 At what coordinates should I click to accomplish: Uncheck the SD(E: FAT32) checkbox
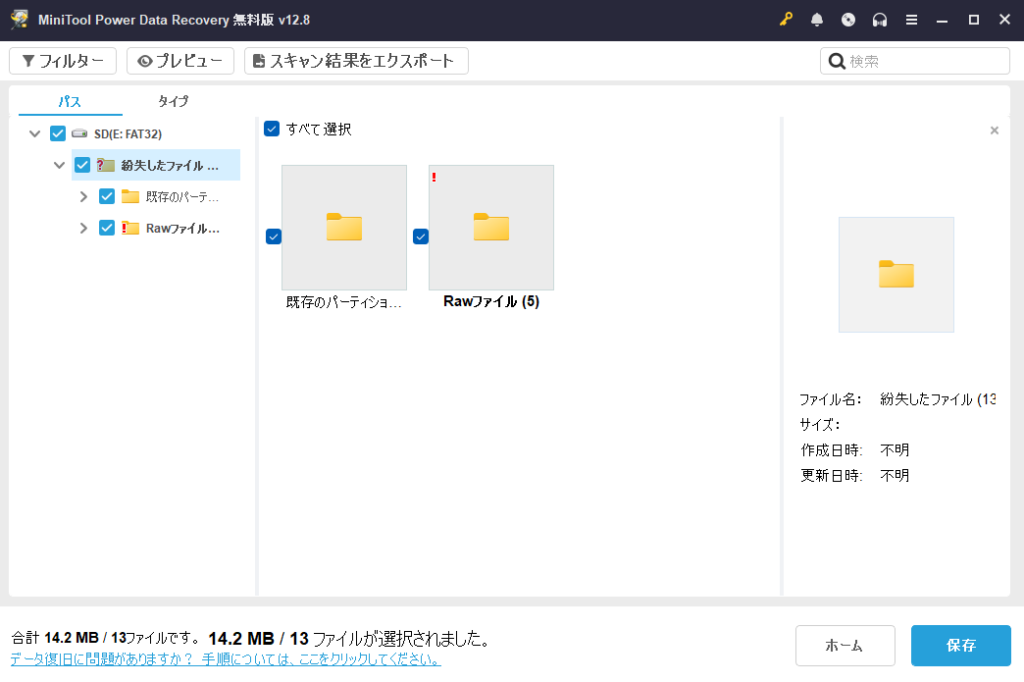pos(58,134)
